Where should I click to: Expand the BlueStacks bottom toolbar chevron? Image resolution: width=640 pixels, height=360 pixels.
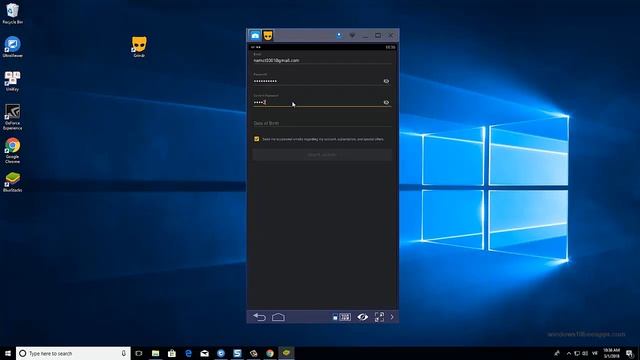click(392, 317)
